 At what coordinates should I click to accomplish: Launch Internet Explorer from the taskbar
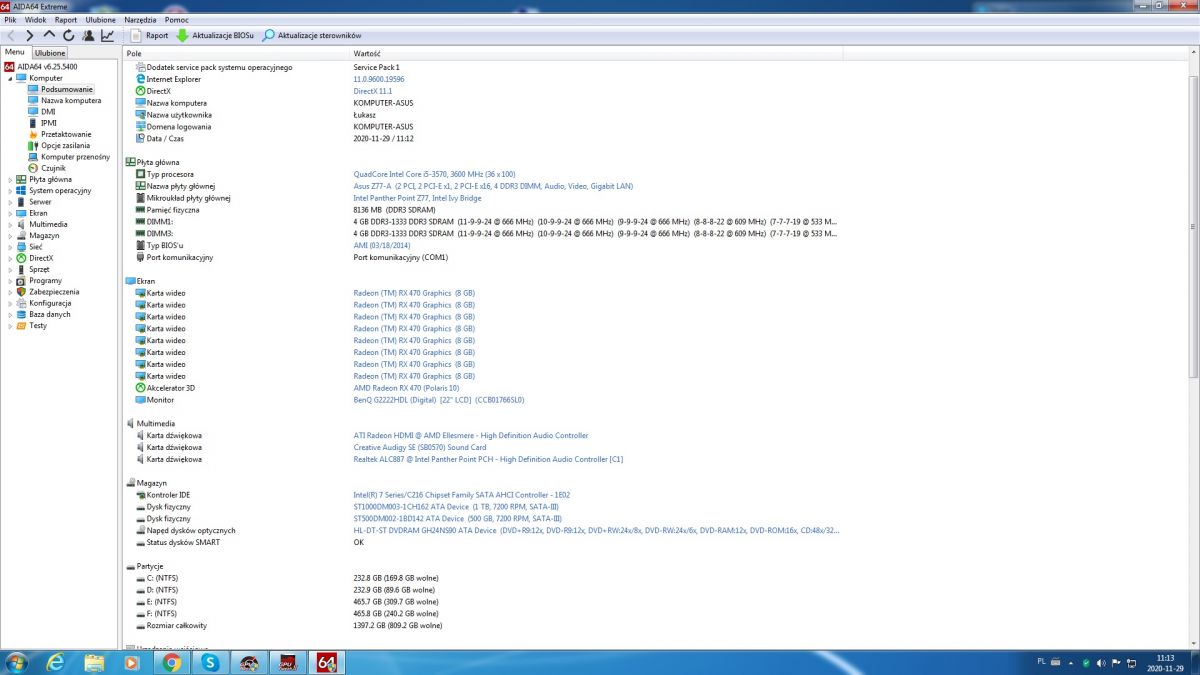pos(56,662)
